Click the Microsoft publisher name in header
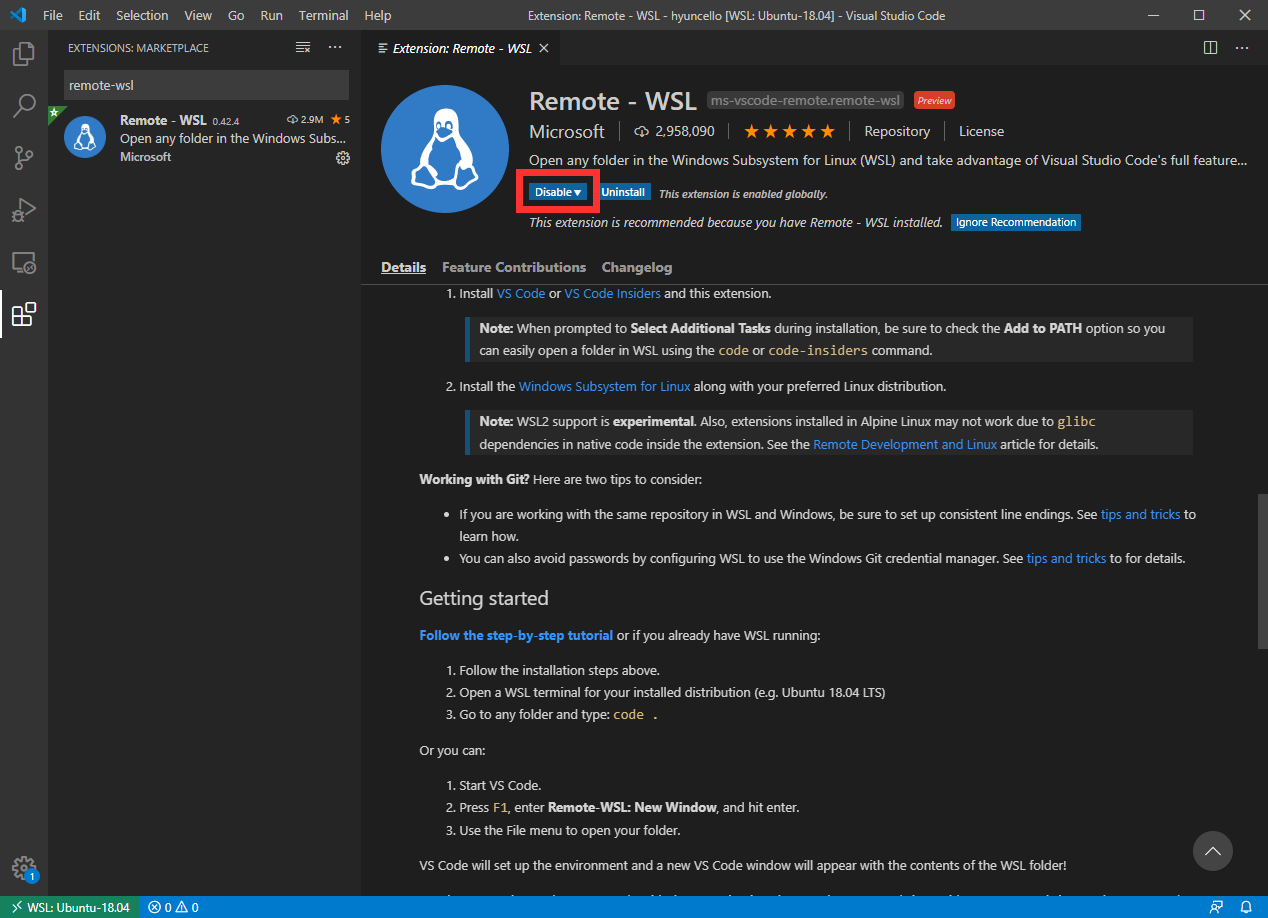The width and height of the screenshot is (1268, 918). pyautogui.click(x=567, y=131)
